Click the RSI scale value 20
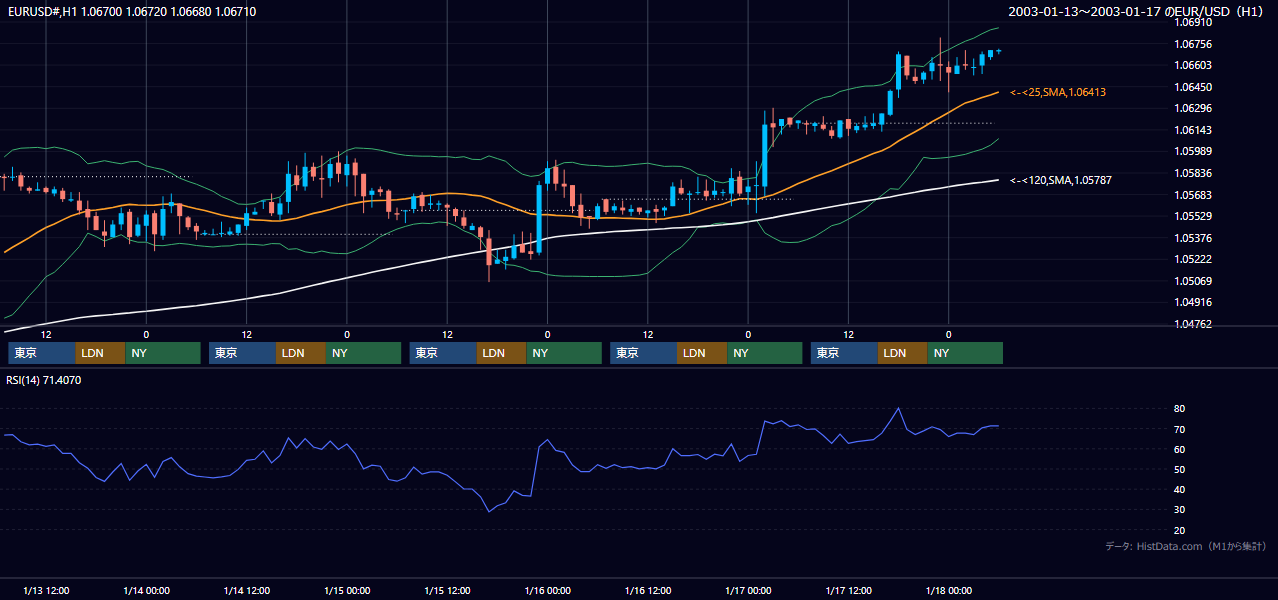1278x600 pixels. (x=1180, y=530)
